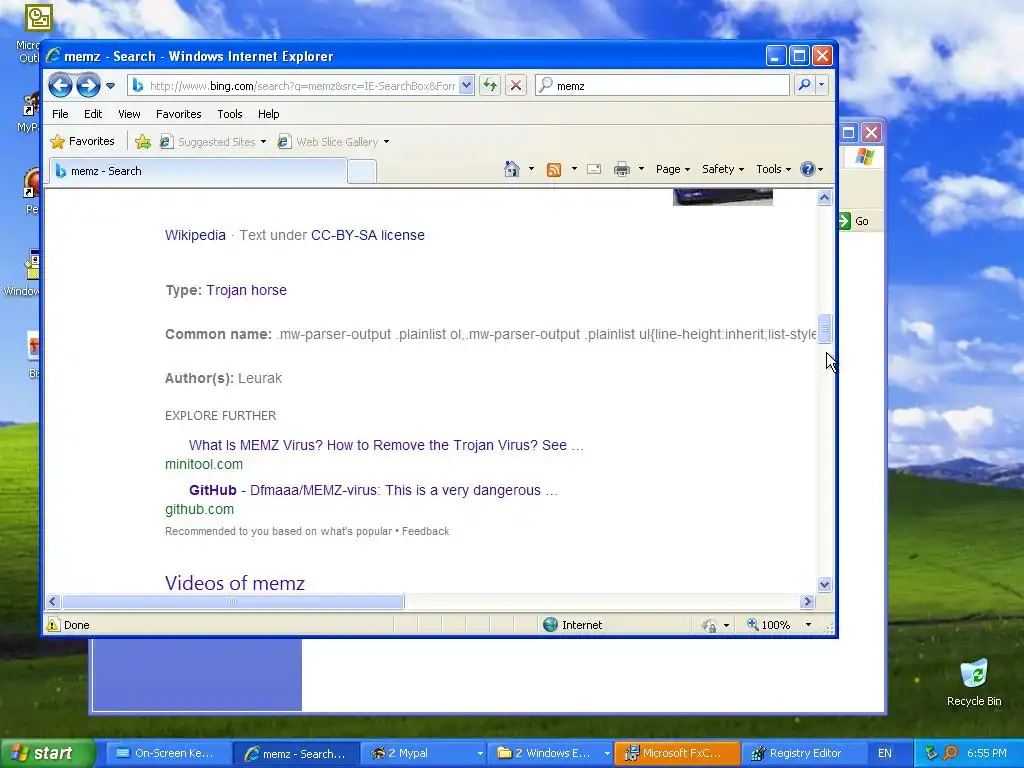This screenshot has height=768, width=1024.
Task: Open the 100% zoom level control
Action: pyautogui.click(x=778, y=624)
